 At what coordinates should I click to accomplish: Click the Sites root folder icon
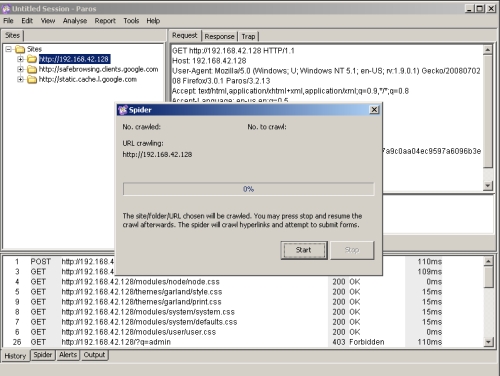point(20,49)
